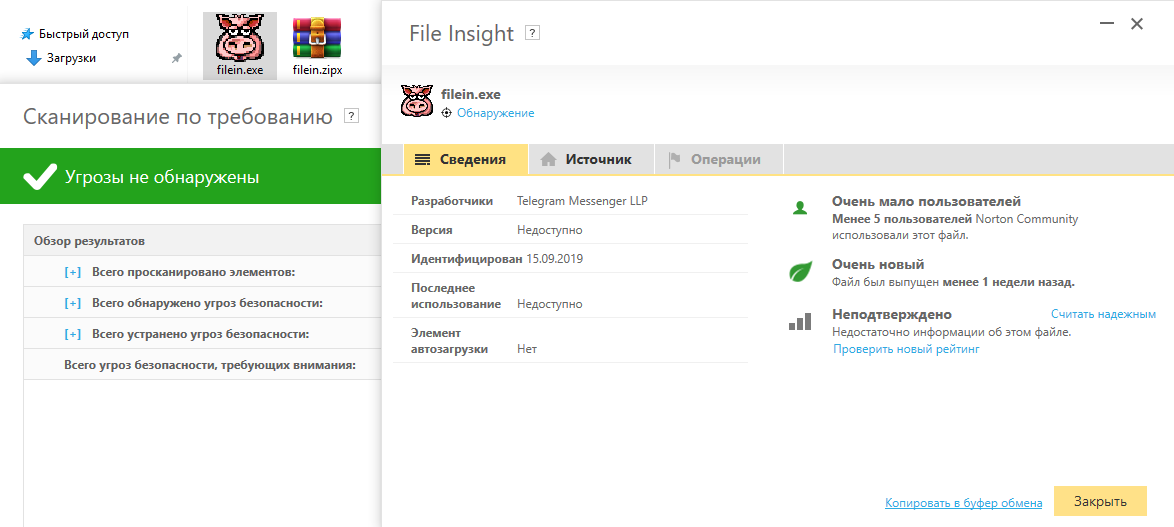The image size is (1174, 527).
Task: Click the Версия label
Action: pyautogui.click(x=431, y=230)
